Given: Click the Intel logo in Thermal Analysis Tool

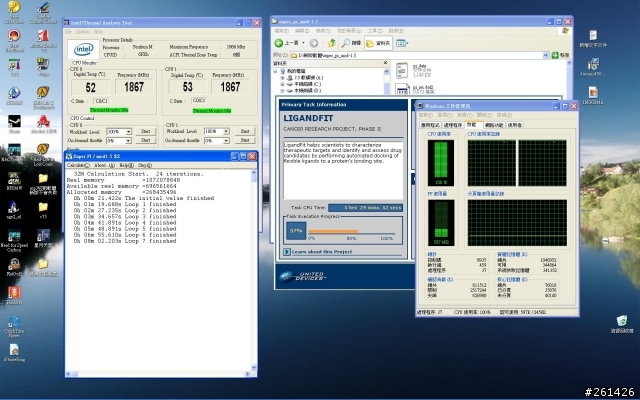Looking at the screenshot, I should click(x=84, y=50).
